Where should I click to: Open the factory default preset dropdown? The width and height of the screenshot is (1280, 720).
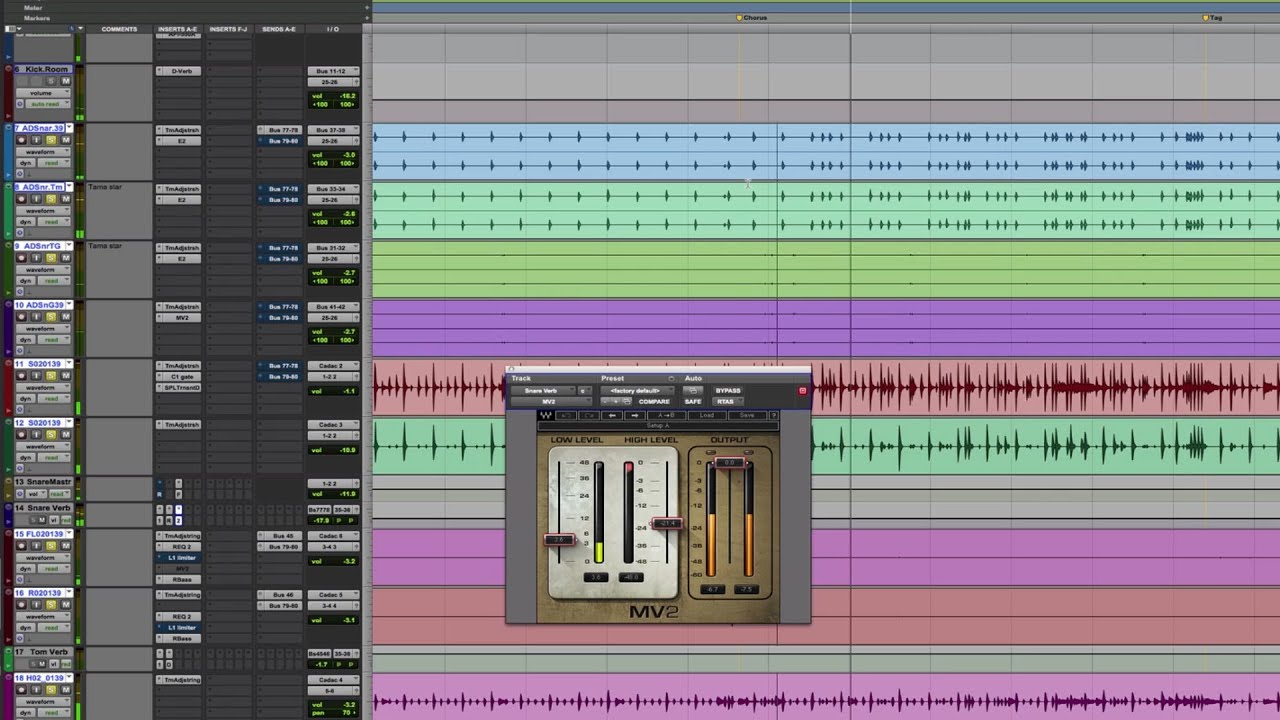[x=635, y=391]
